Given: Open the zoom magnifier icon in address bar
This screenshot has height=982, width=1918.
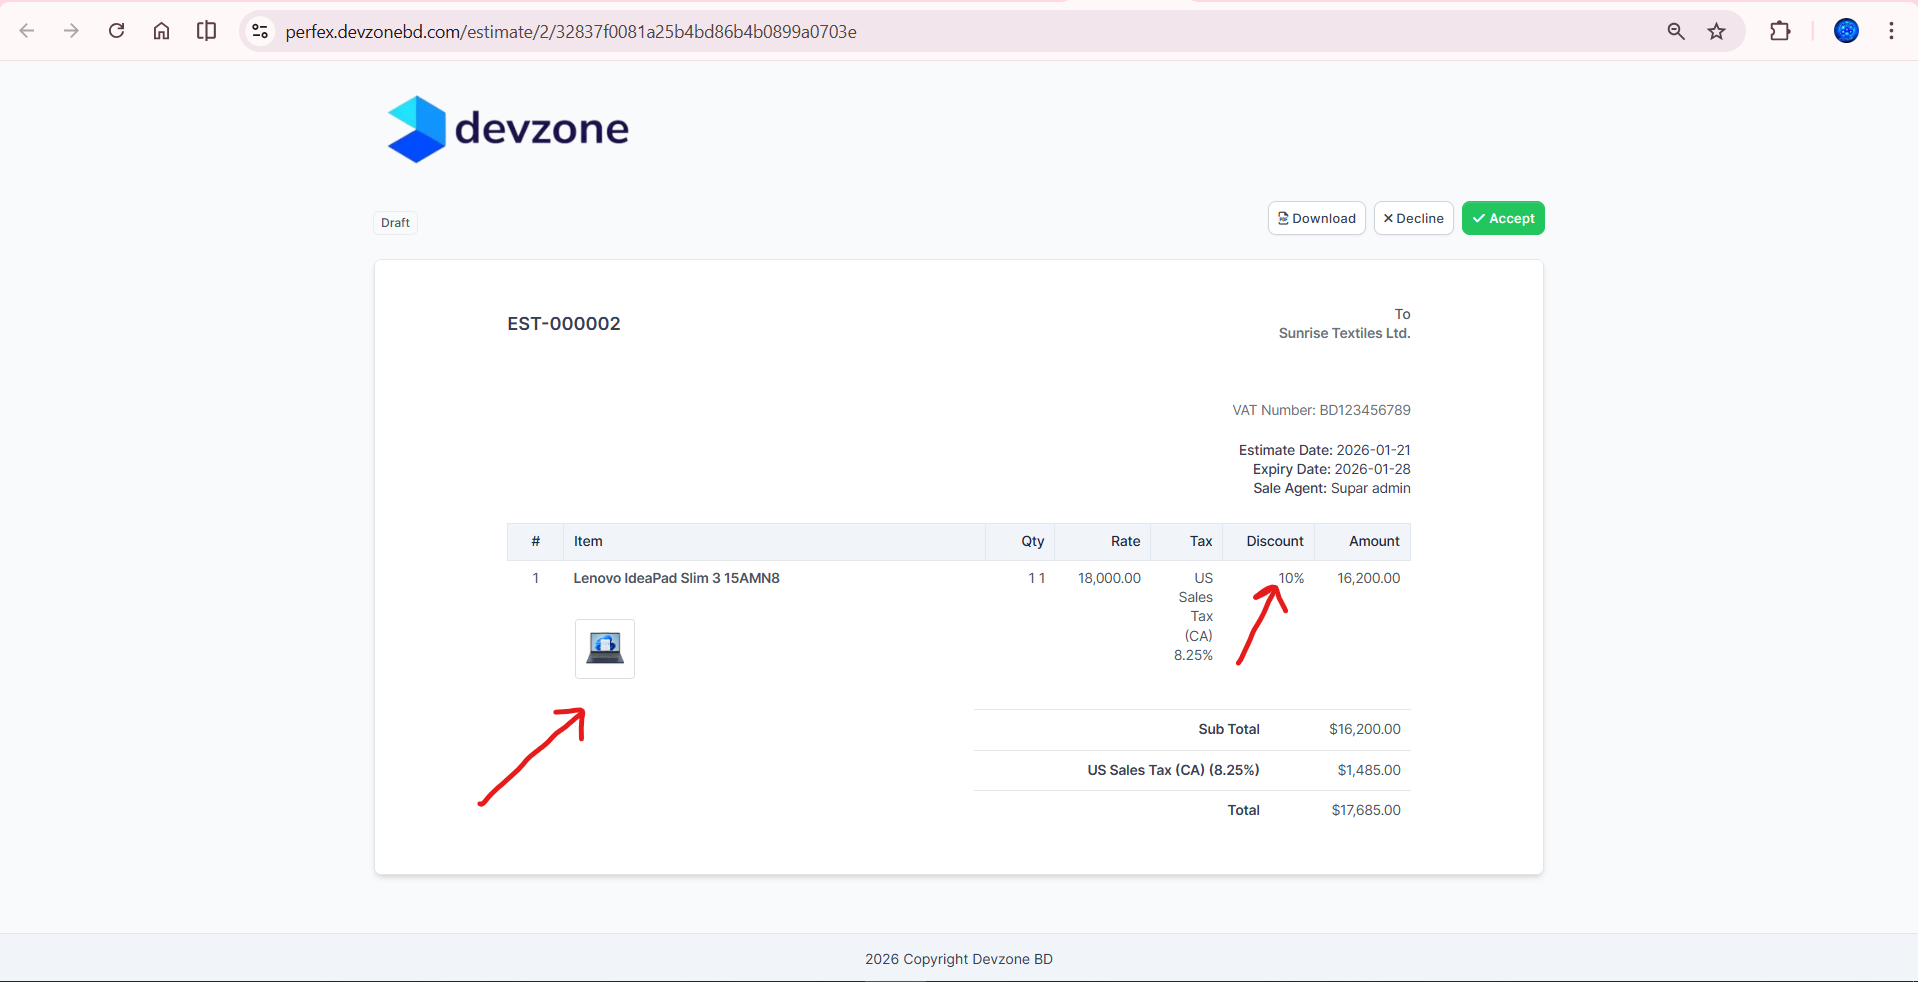Looking at the screenshot, I should 1675,31.
